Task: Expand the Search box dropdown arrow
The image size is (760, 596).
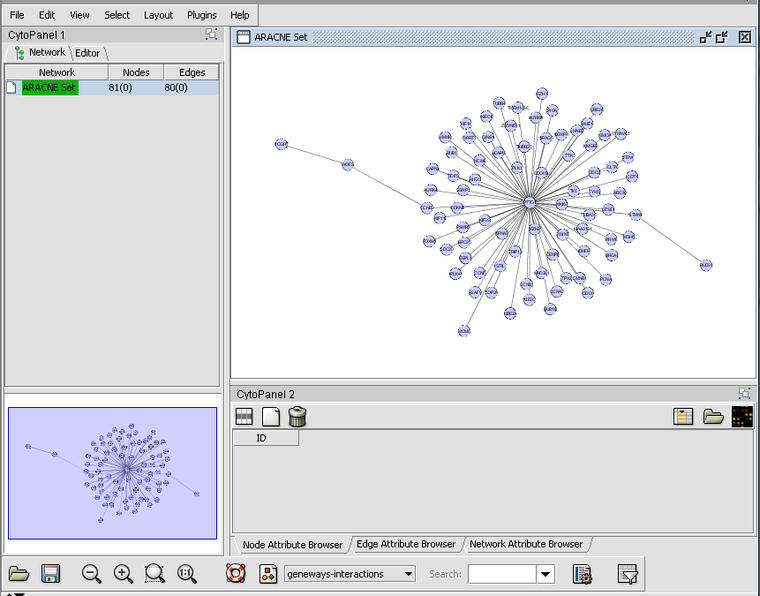Action: coord(545,574)
